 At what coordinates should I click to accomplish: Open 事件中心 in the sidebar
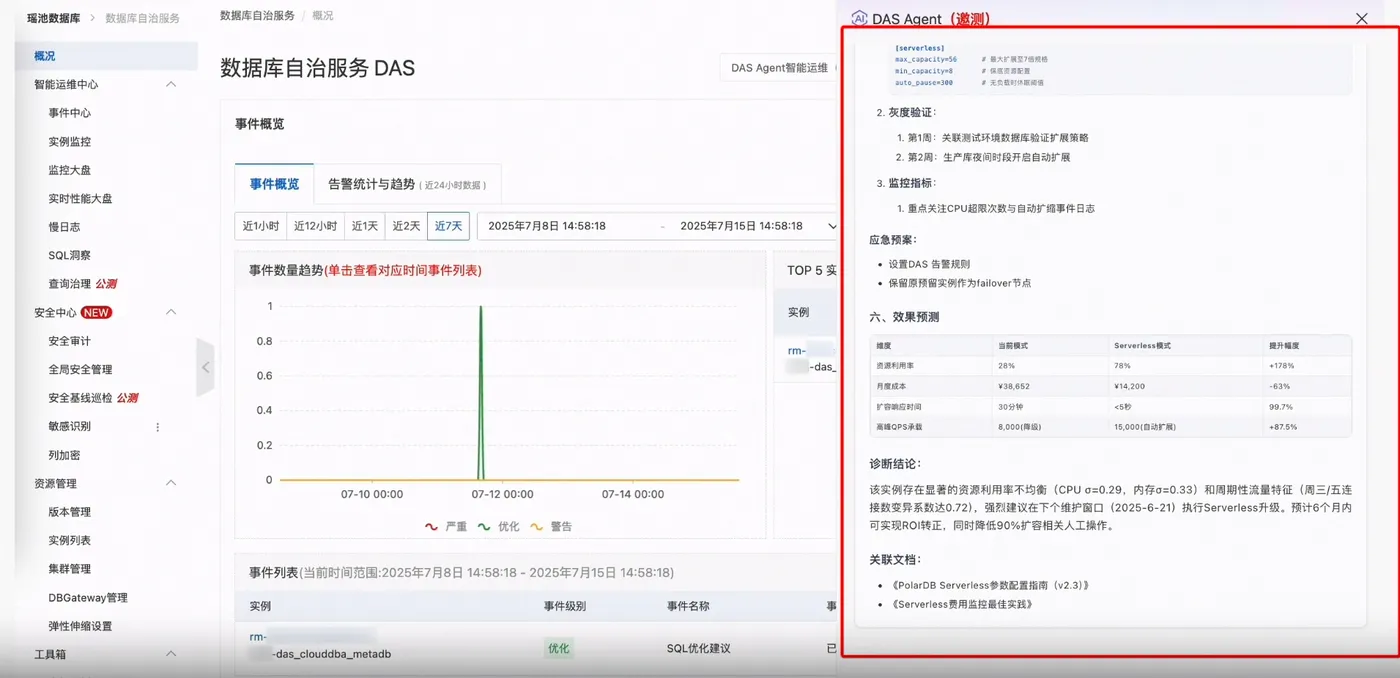69,113
